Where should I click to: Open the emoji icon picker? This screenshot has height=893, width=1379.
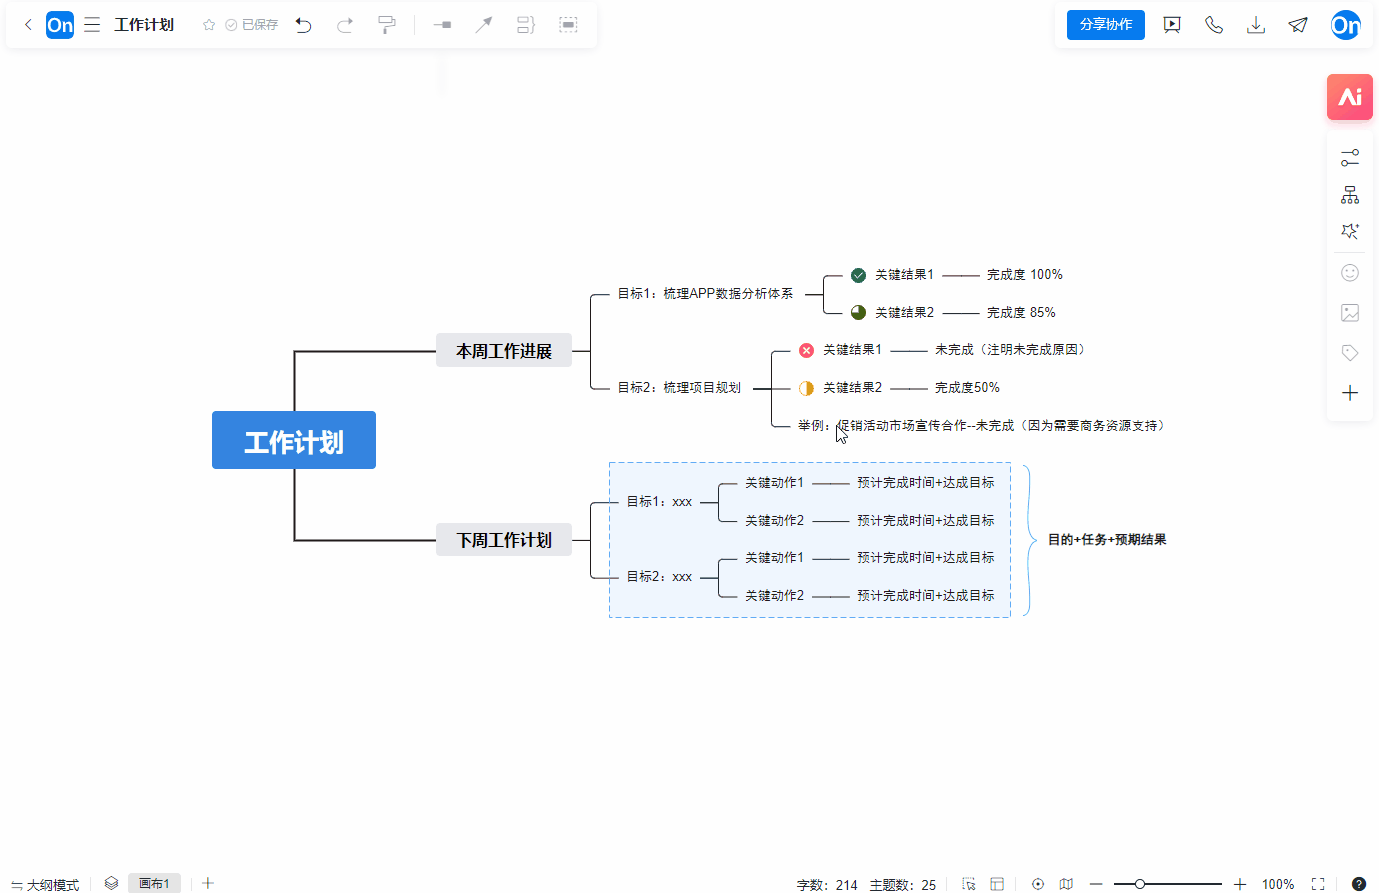[1350, 273]
